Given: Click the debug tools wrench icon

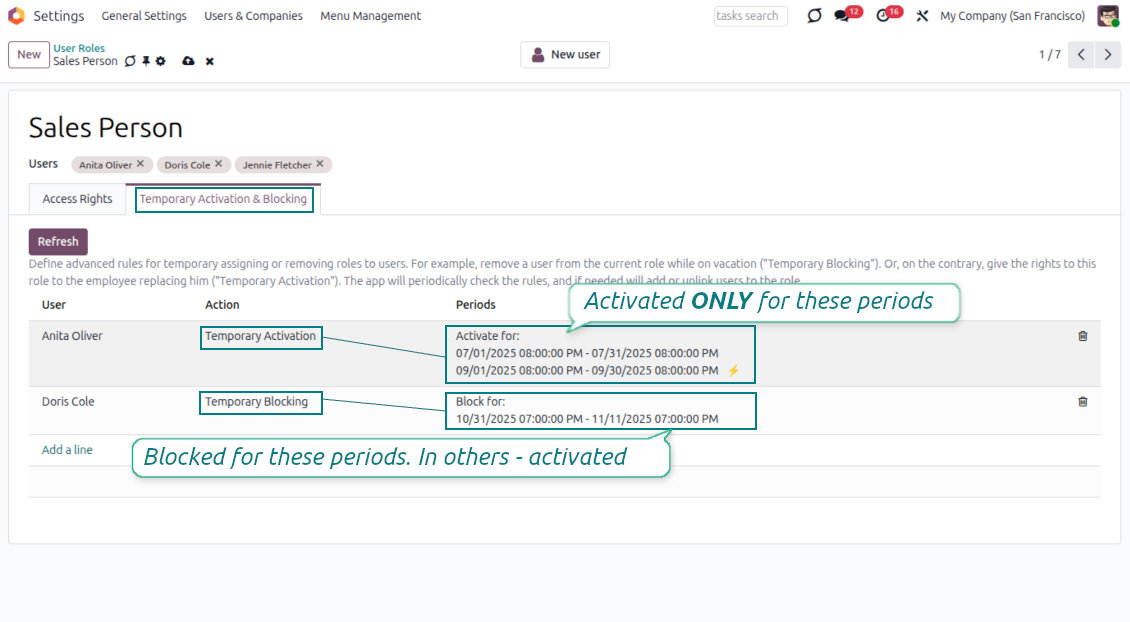Looking at the screenshot, I should [x=922, y=16].
